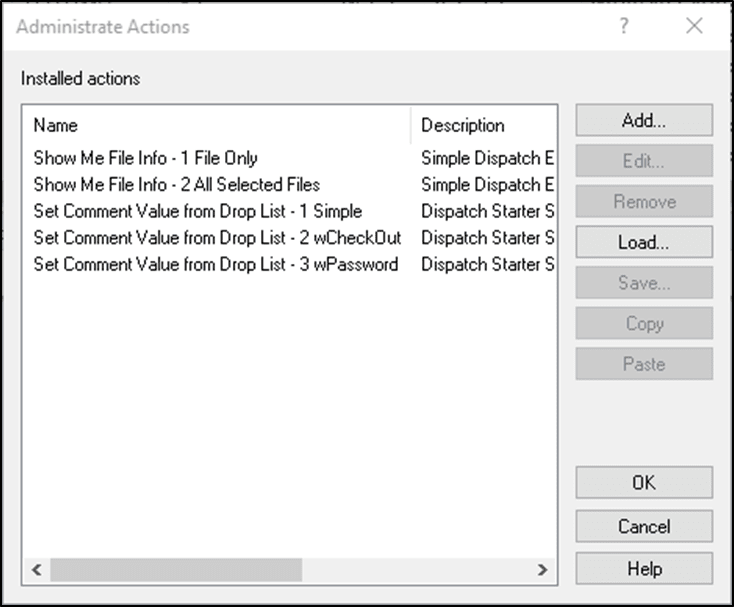
Task: Open Help for installed actions
Action: 644,569
